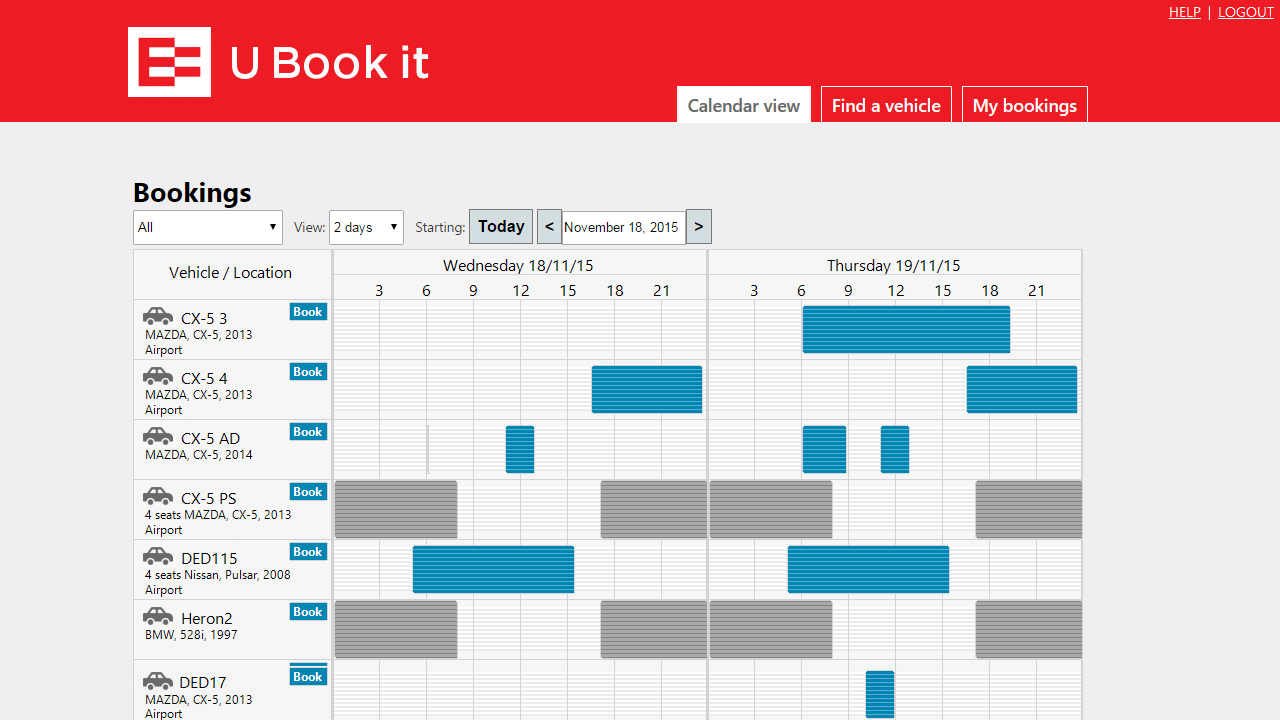The image size is (1280, 720).
Task: Click the car icon beside CX-5 PS
Action: 158,497
